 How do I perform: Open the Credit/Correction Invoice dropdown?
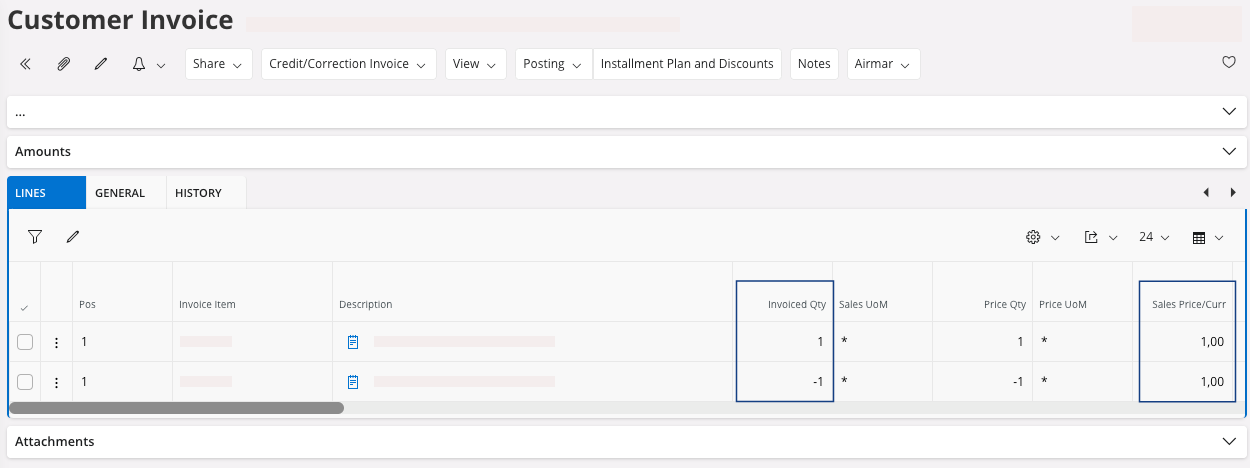[348, 64]
